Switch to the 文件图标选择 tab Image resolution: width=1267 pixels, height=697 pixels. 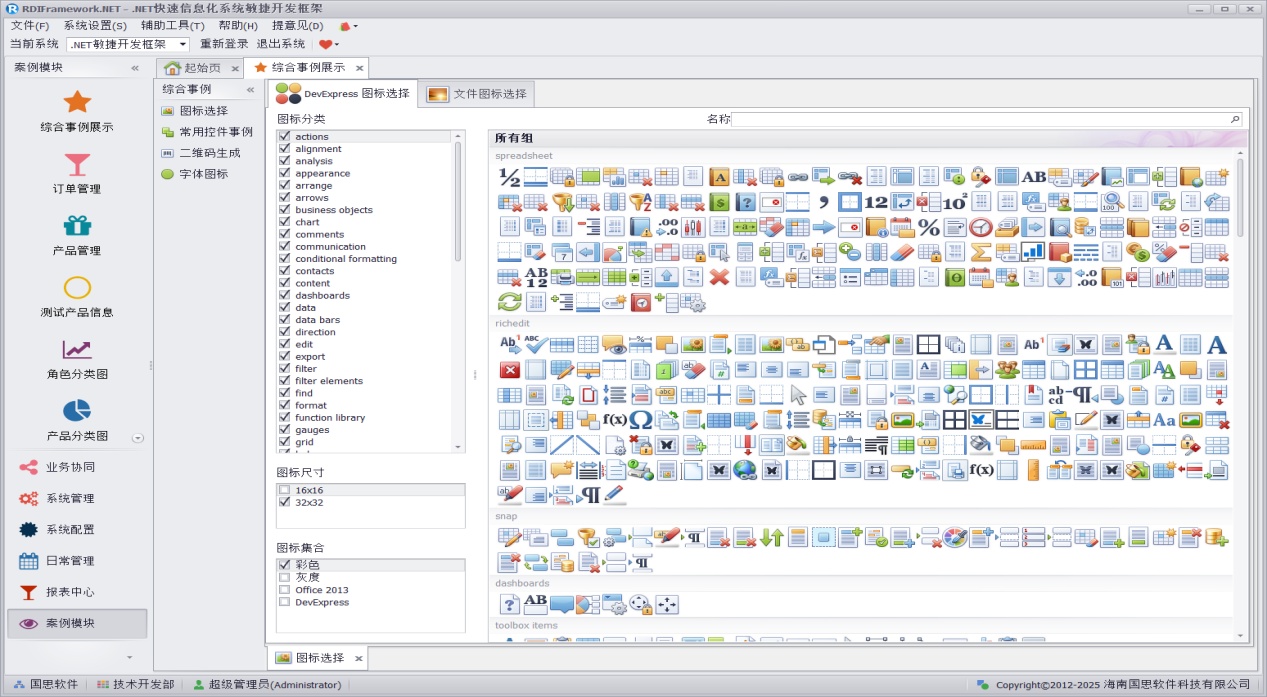click(478, 94)
